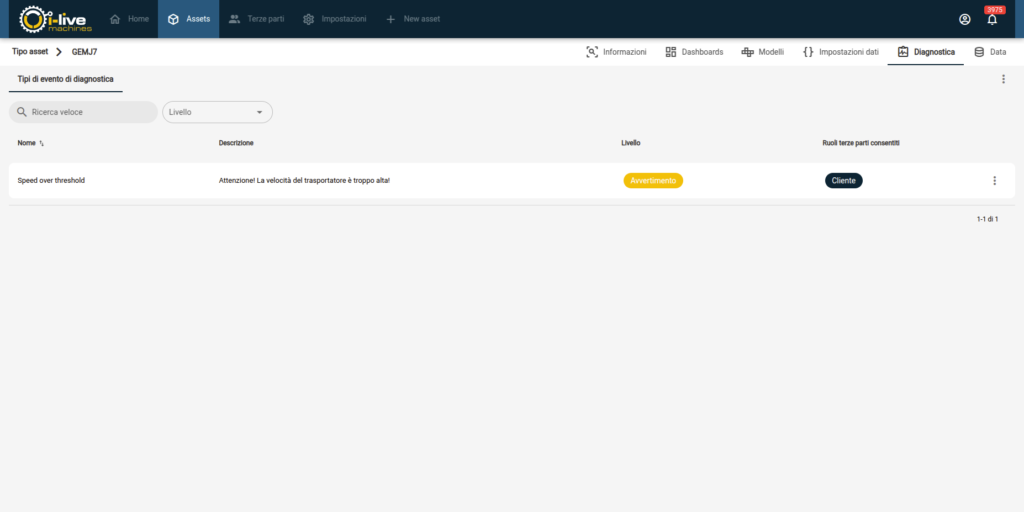Expand the Livello filter dropdown
Image resolution: width=1024 pixels, height=512 pixels.
[259, 112]
